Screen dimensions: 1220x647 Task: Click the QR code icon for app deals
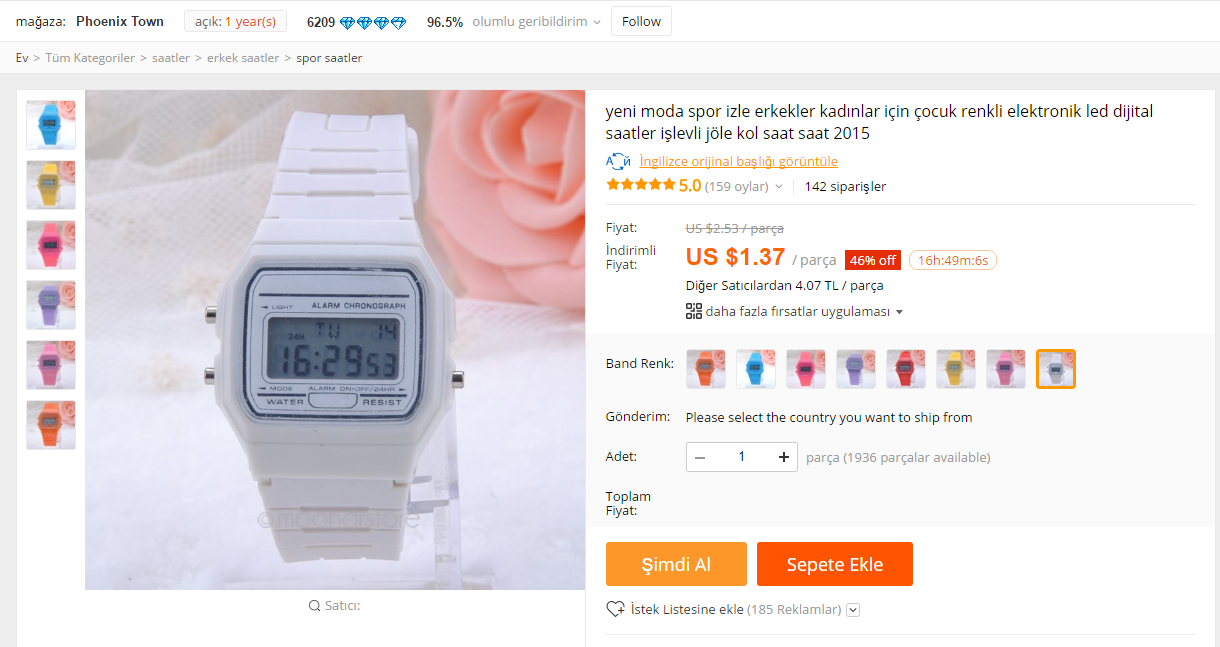click(x=694, y=311)
